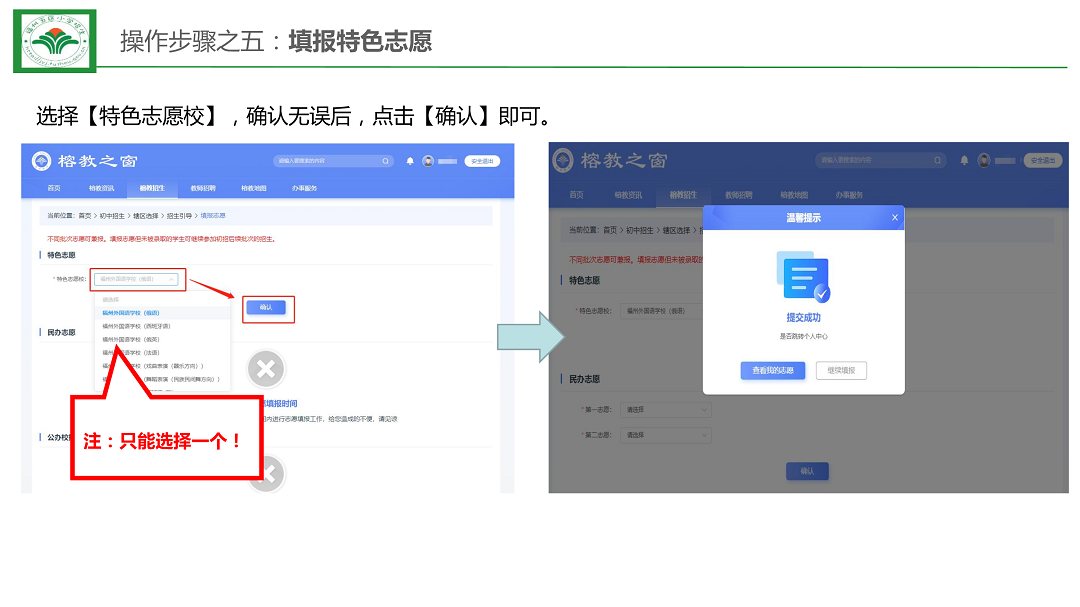Close the 温馨提示 dialog with the X
The image size is (1080, 607).
tap(895, 218)
